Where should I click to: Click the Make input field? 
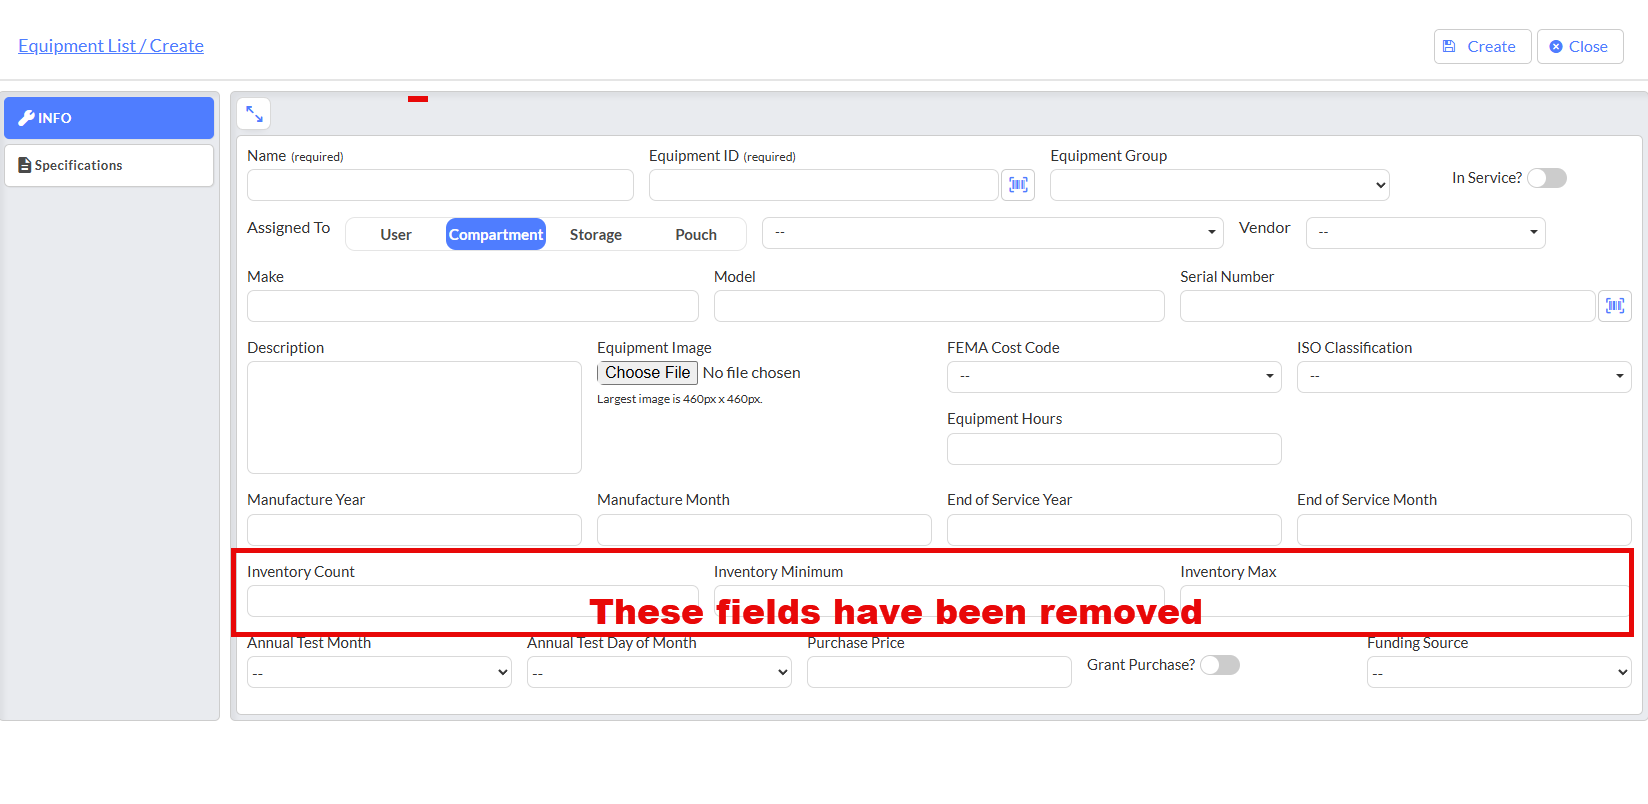473,306
